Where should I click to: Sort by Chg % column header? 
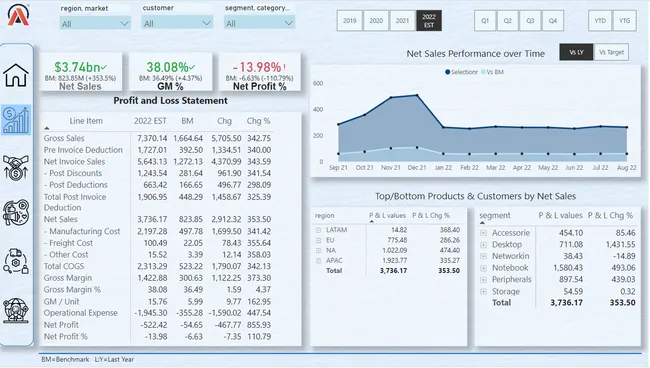[x=258, y=121]
